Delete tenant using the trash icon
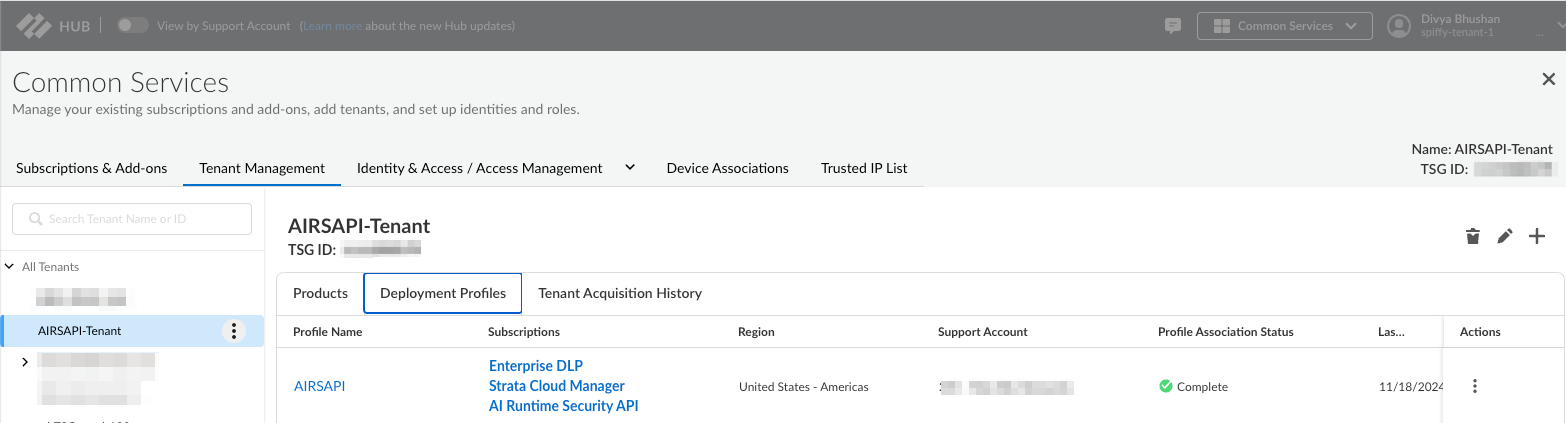This screenshot has width=1566, height=423. tap(1472, 236)
